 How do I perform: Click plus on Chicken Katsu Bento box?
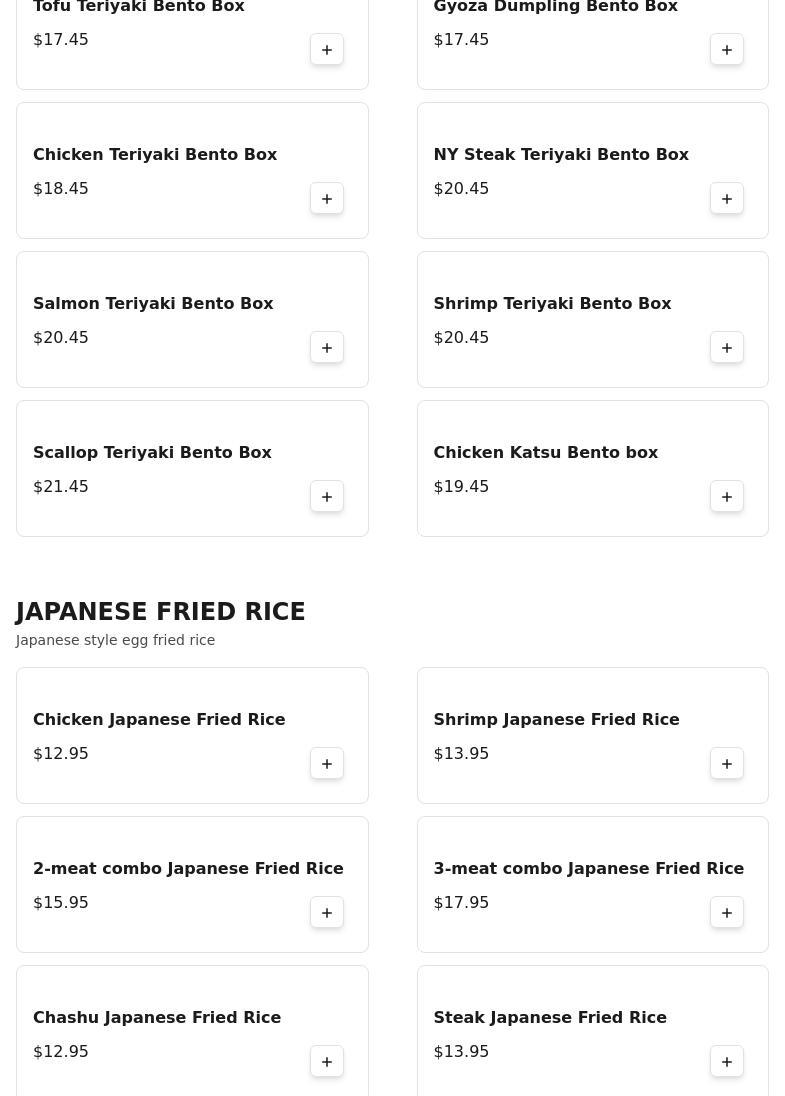coord(727,497)
